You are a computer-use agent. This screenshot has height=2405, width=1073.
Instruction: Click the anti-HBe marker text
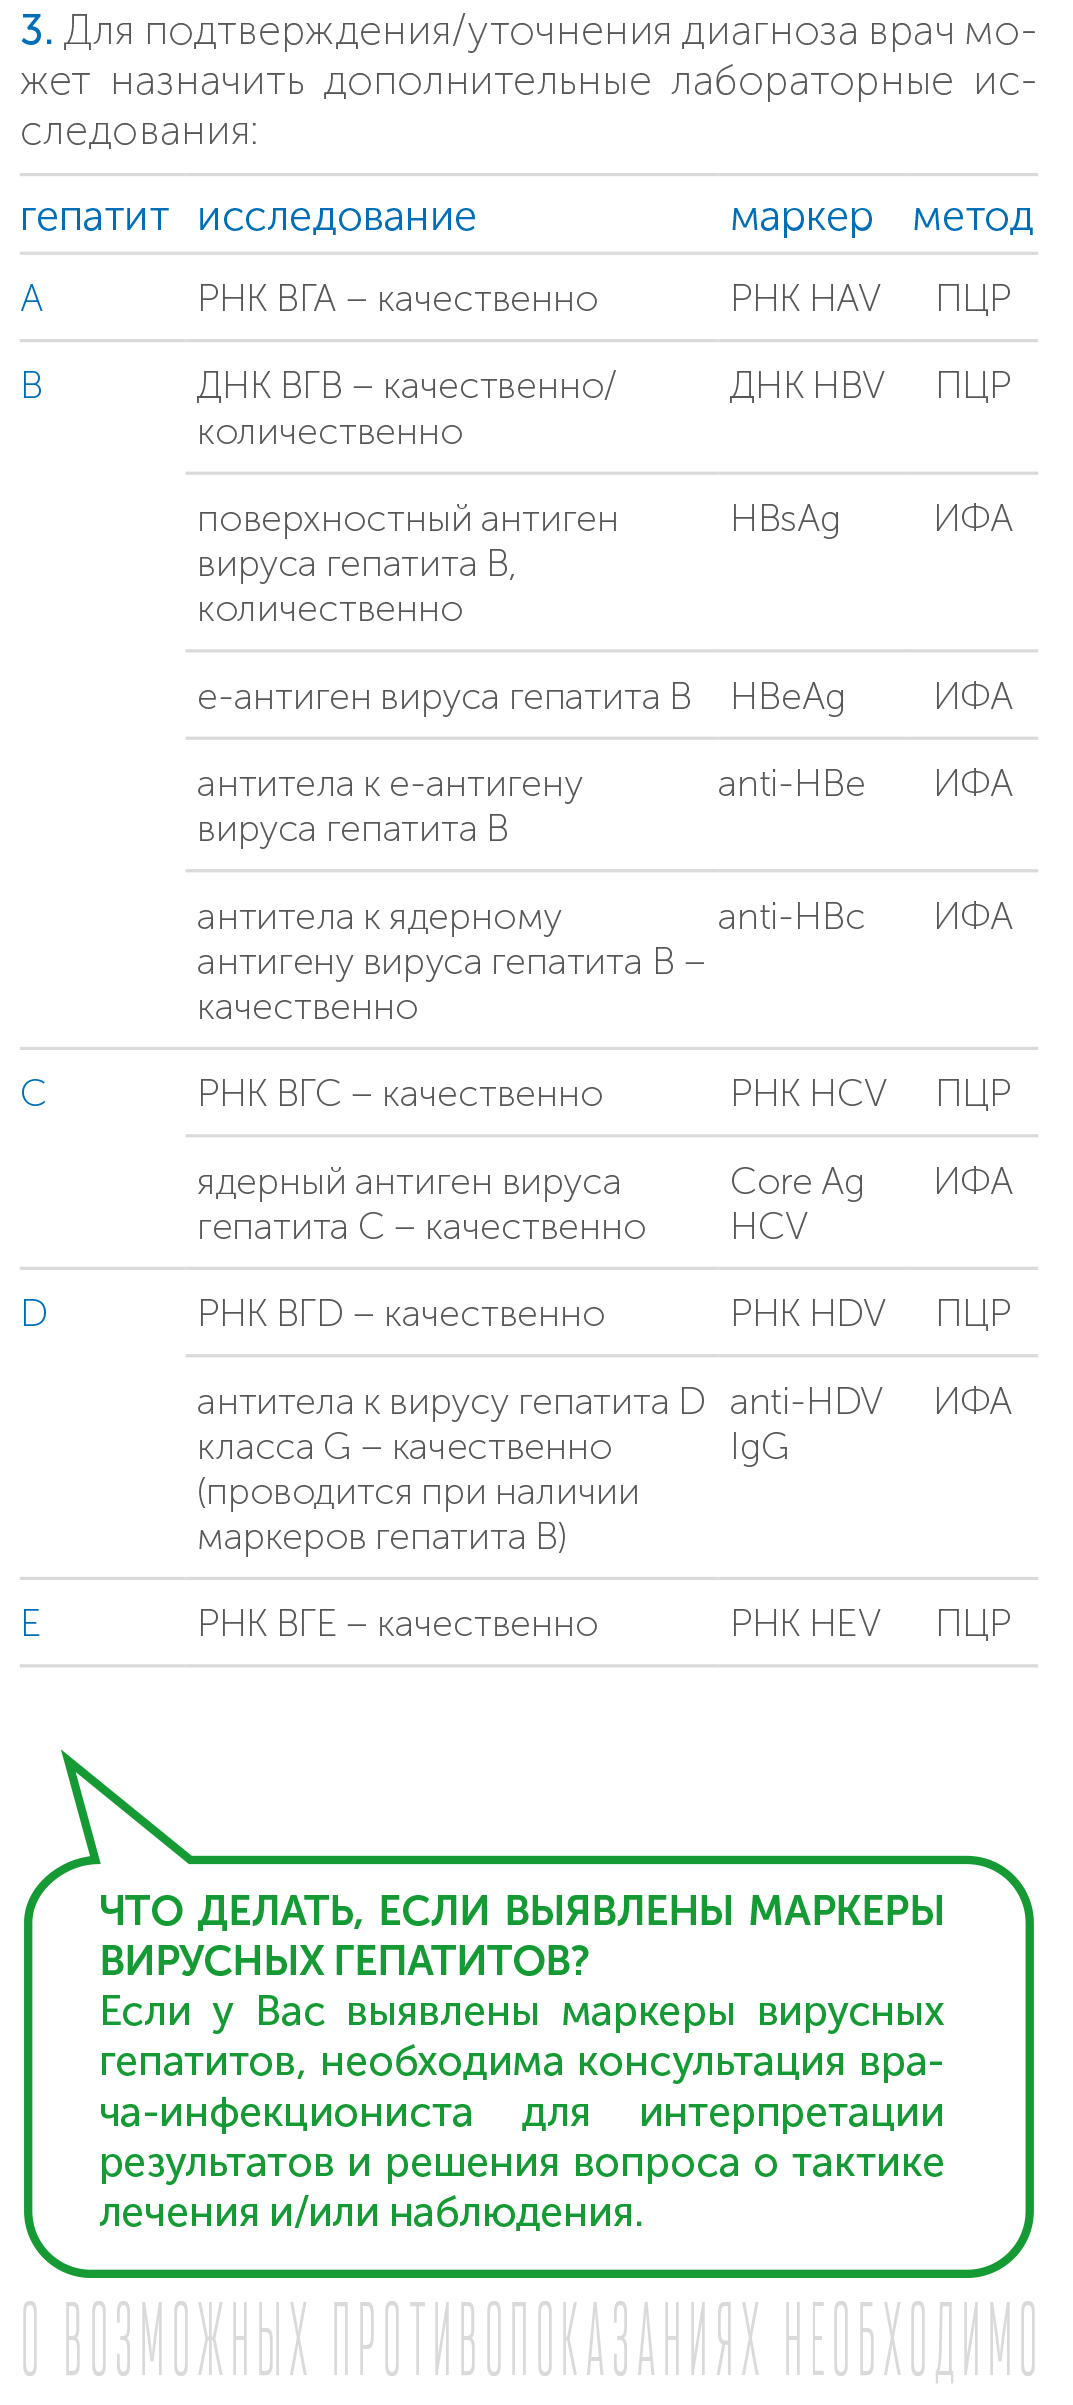791,784
